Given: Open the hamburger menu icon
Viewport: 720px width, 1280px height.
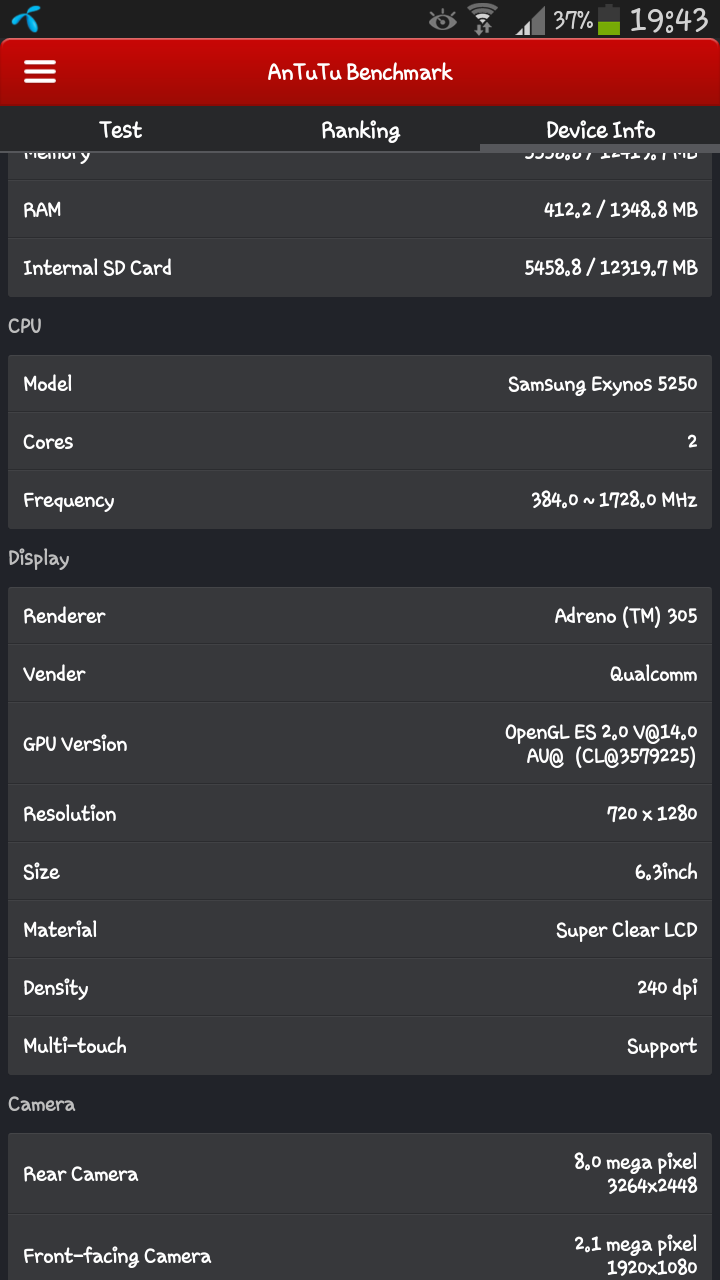Looking at the screenshot, I should [x=40, y=72].
